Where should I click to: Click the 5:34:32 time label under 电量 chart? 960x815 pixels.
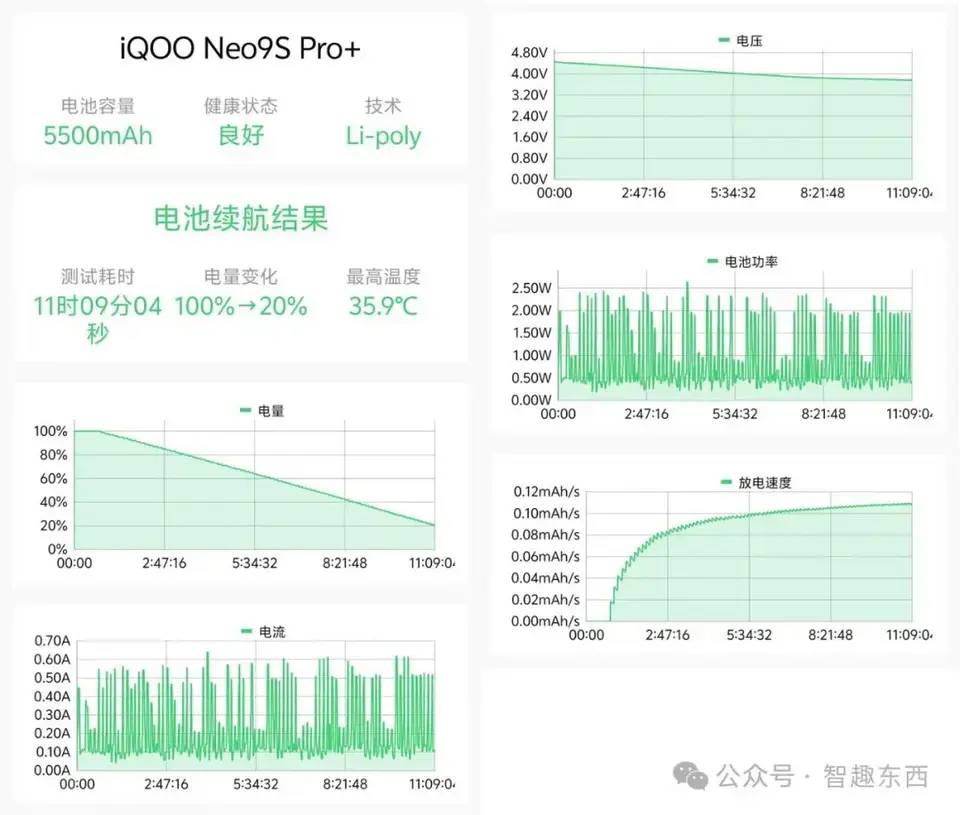254,563
